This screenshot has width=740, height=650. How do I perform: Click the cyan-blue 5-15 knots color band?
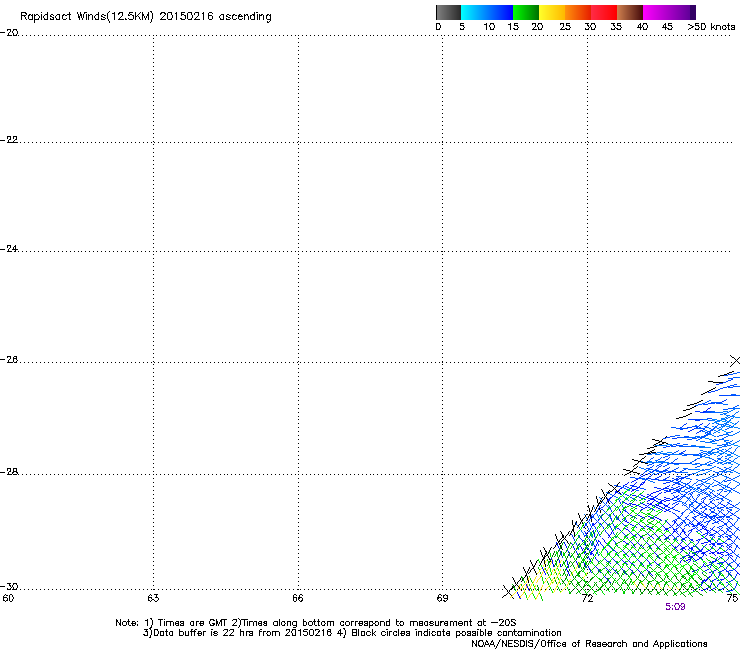[x=487, y=12]
